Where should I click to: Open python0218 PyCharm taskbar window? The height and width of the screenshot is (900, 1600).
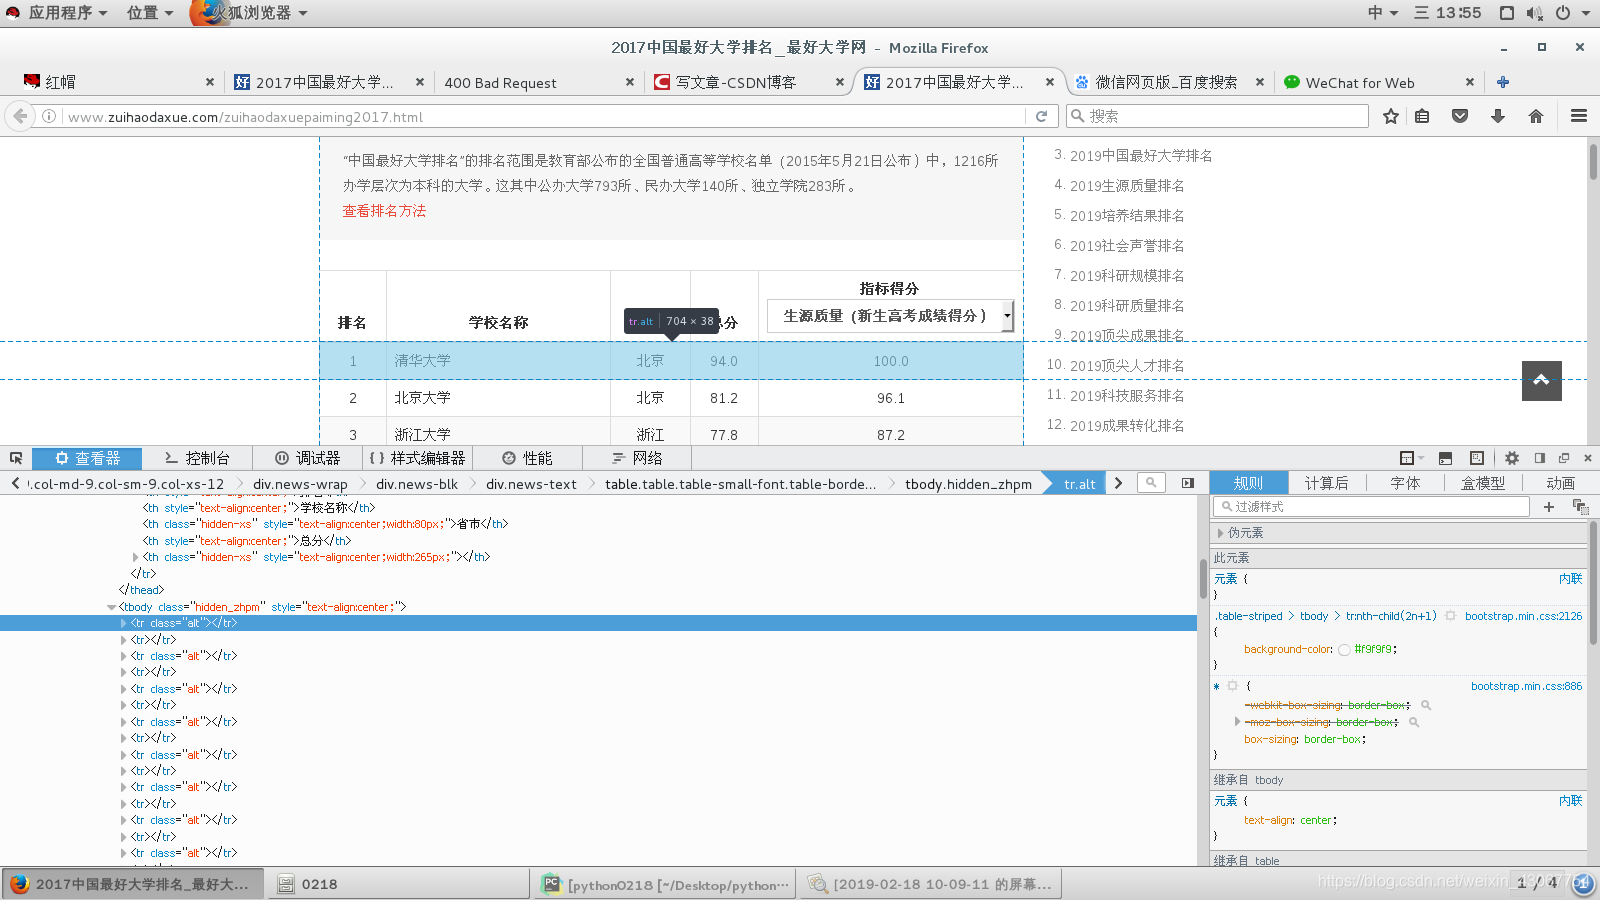[666, 884]
